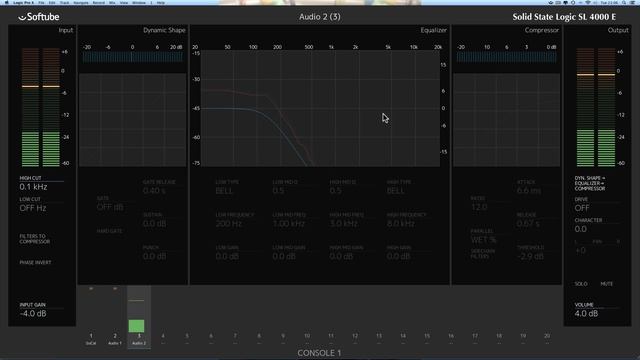Click the Compressor section header

click(x=542, y=30)
